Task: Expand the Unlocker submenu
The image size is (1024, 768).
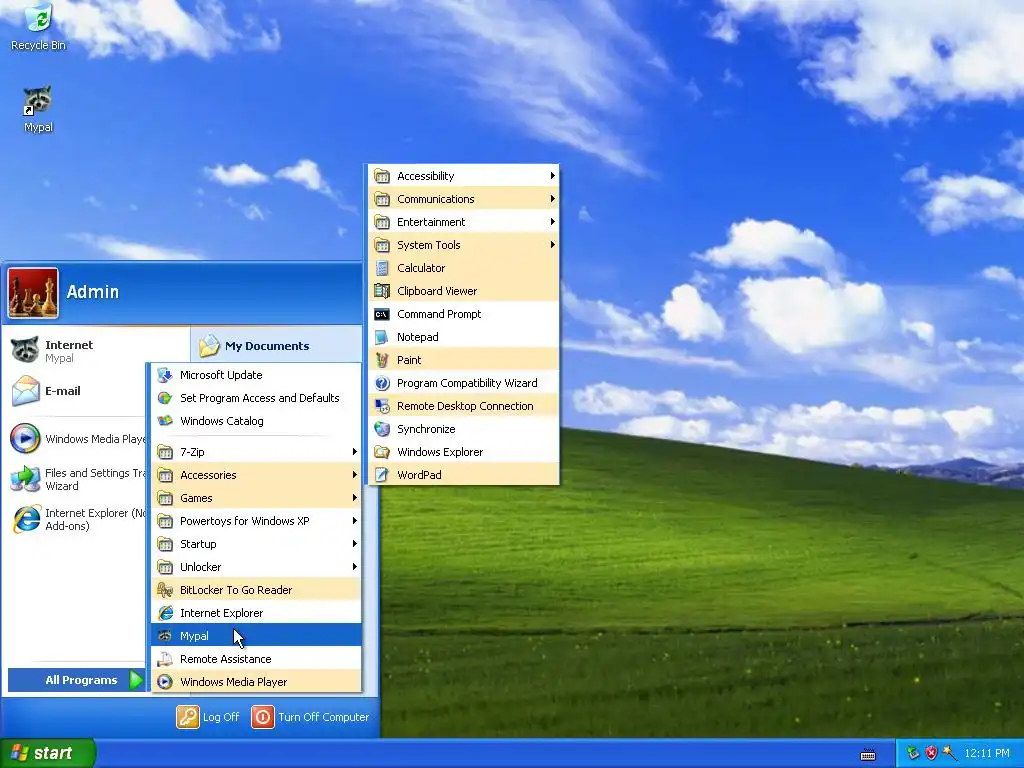Action: pos(256,567)
